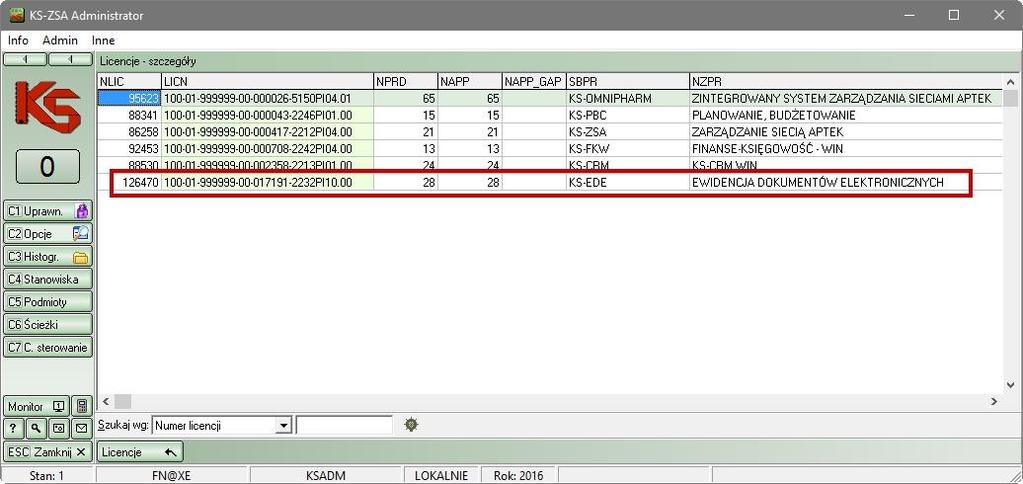
Task: Open the Szukaj wg Numer licencji dropdown
Action: point(221,425)
